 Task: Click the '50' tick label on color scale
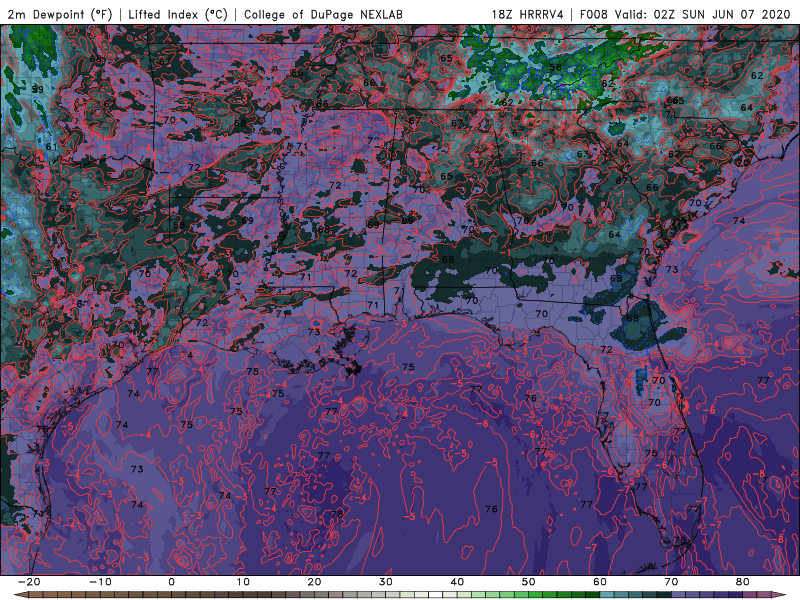tap(529, 582)
